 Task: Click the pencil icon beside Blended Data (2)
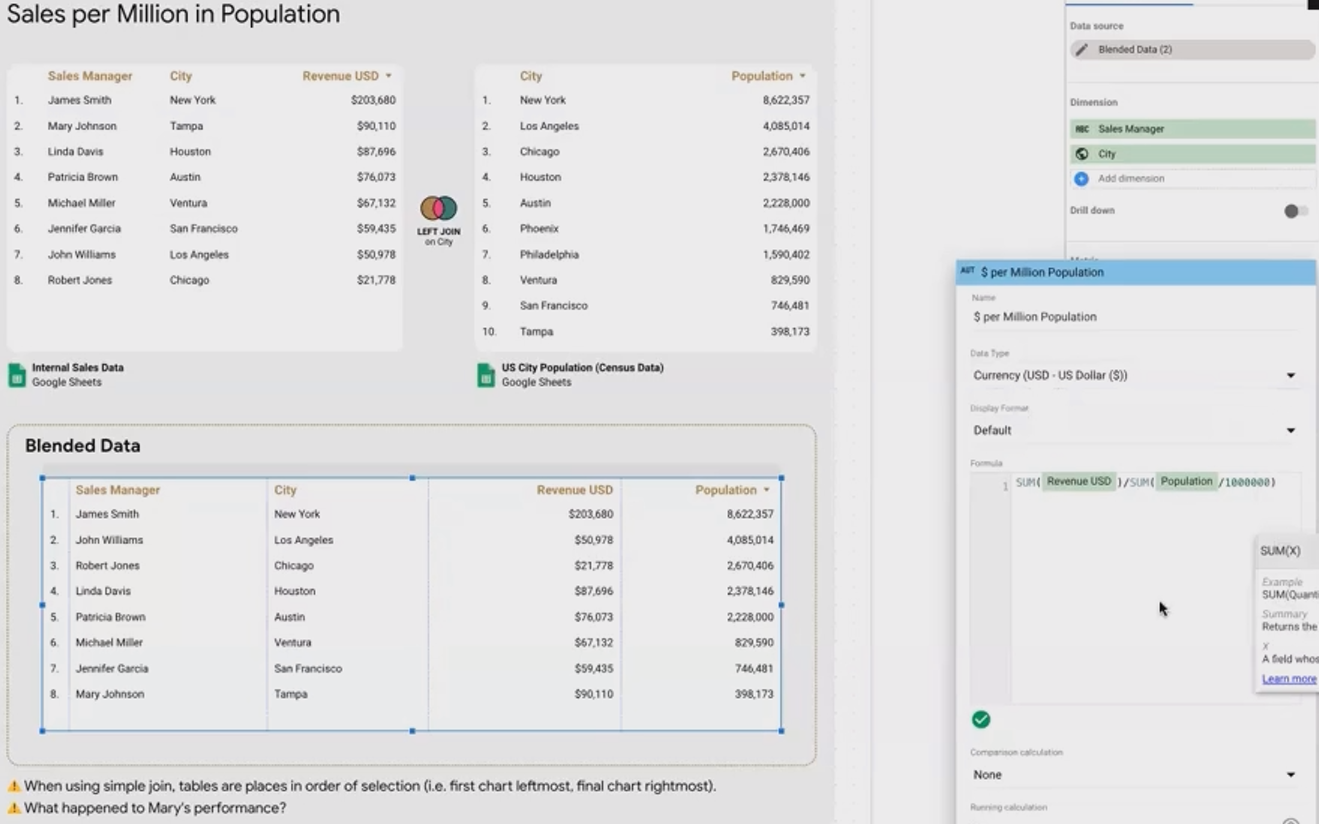coord(1081,49)
